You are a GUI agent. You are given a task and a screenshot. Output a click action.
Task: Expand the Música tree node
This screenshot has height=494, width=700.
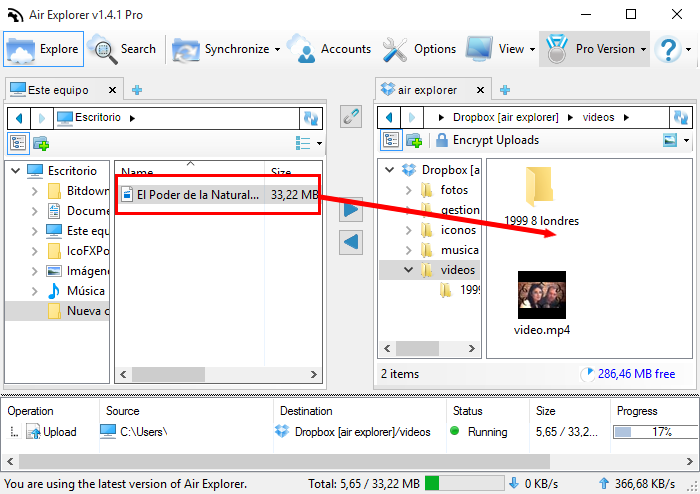(34, 291)
